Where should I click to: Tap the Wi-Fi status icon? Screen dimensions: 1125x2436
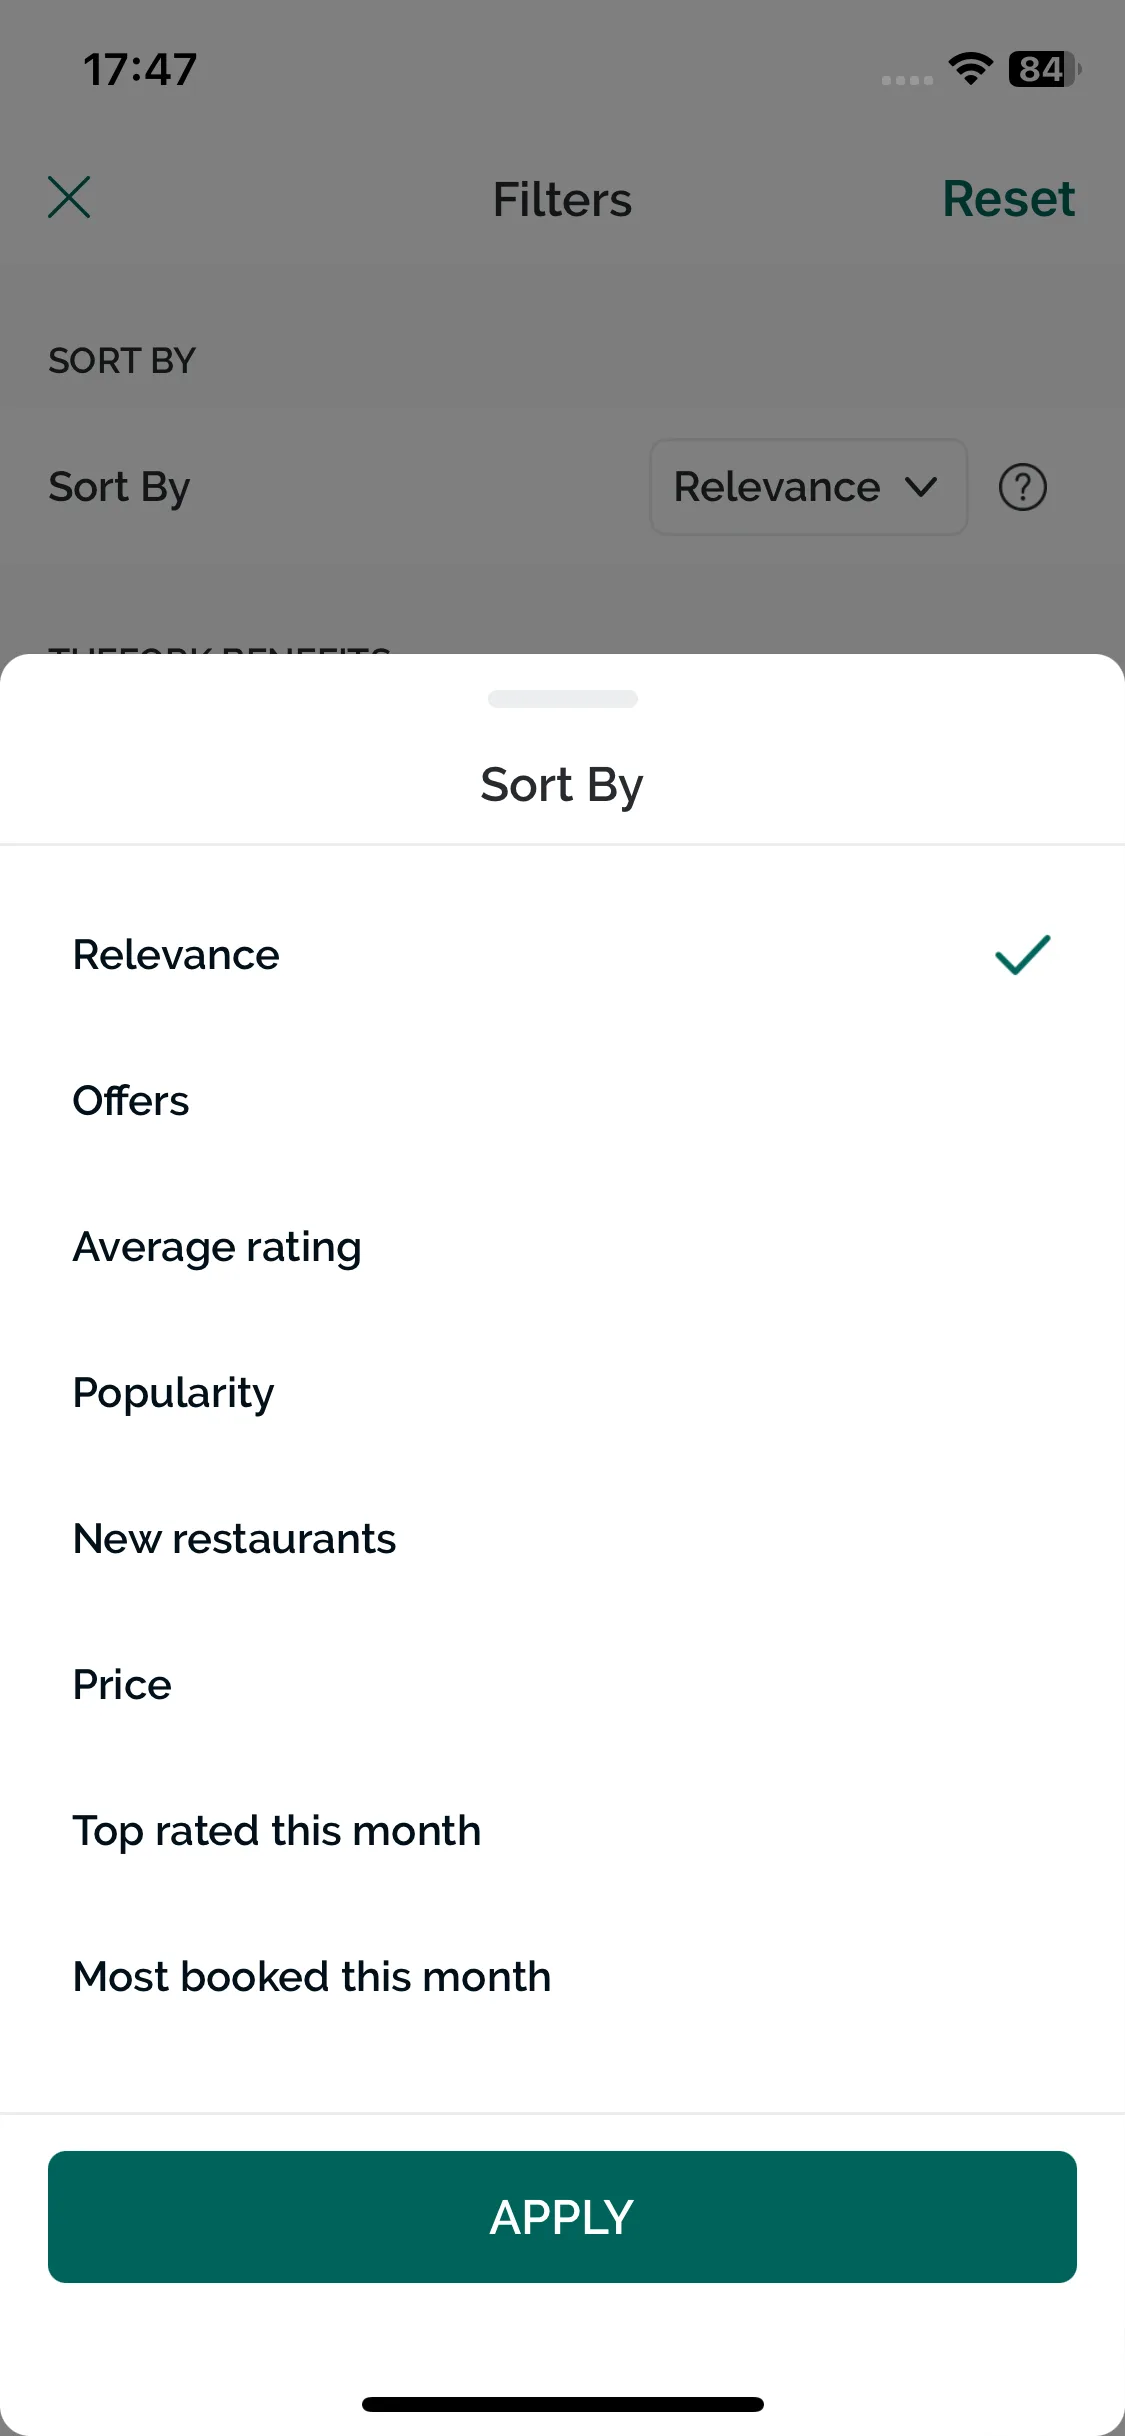coord(970,69)
